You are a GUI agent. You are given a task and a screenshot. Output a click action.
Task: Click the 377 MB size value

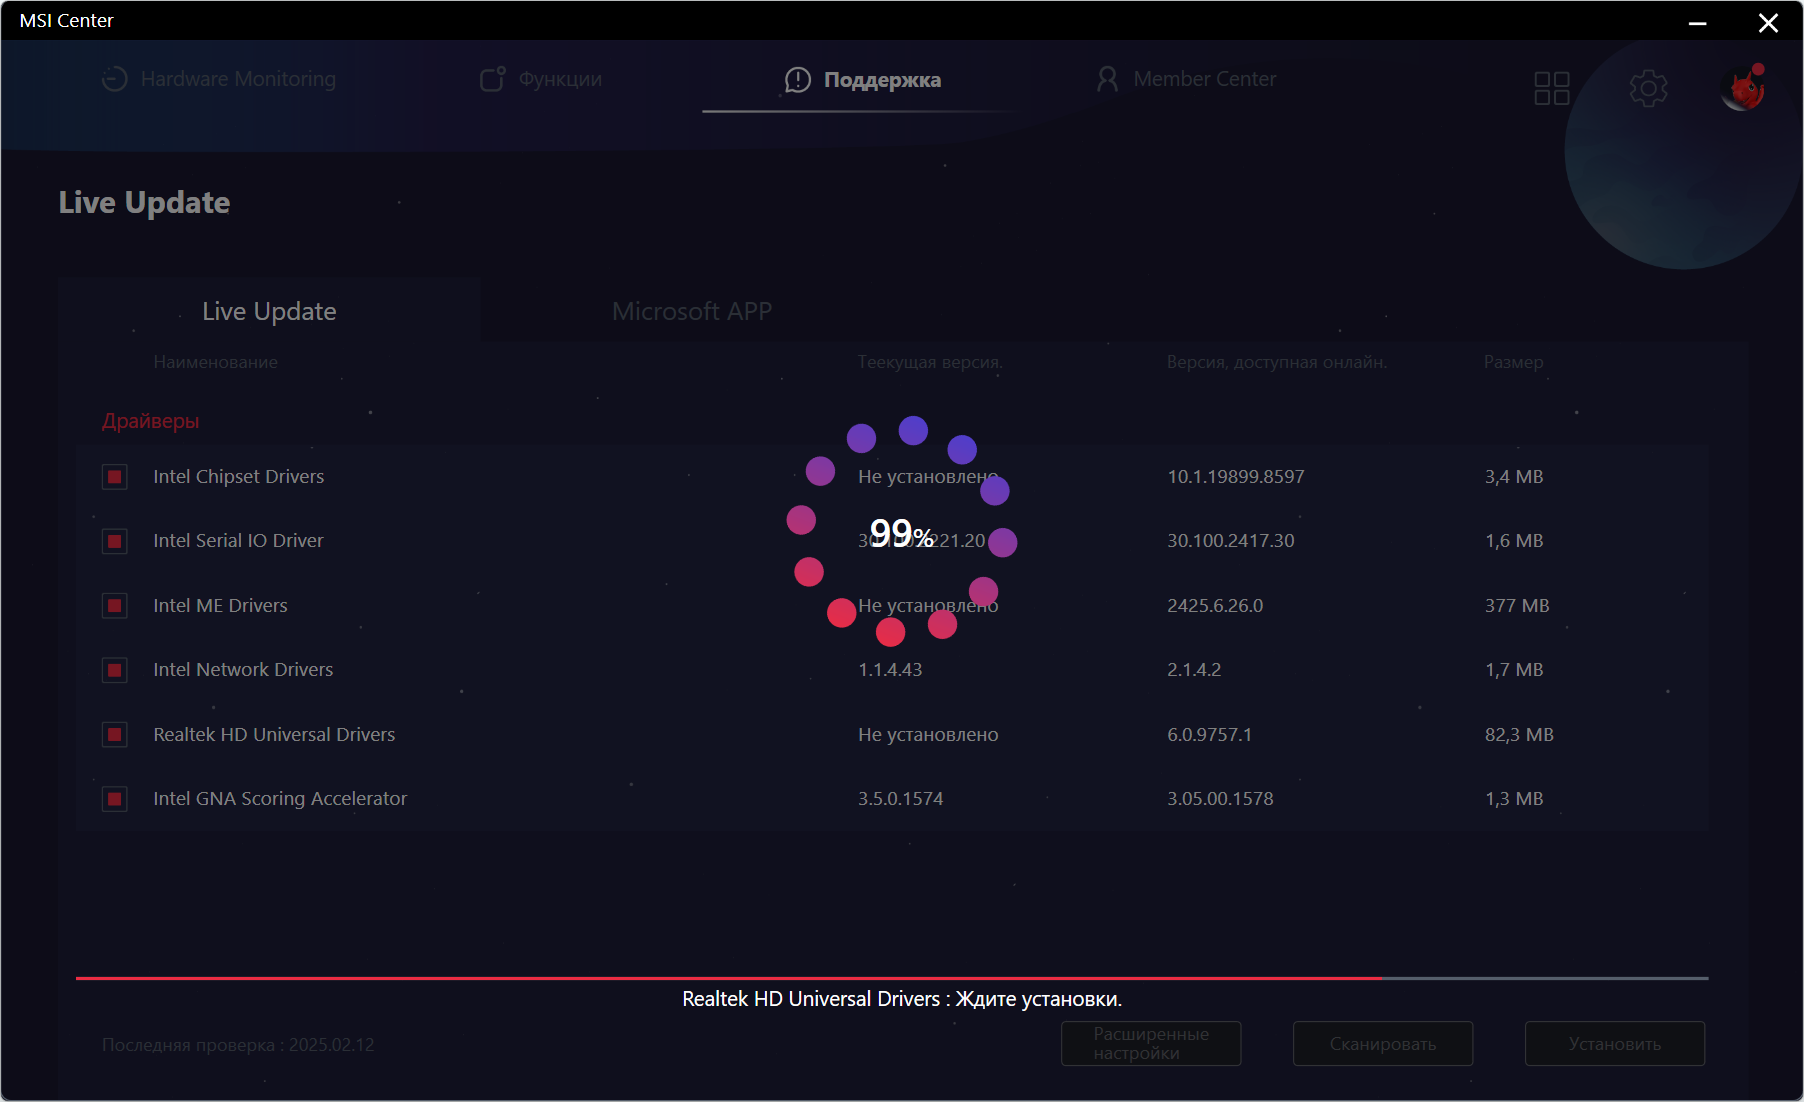[1517, 606]
